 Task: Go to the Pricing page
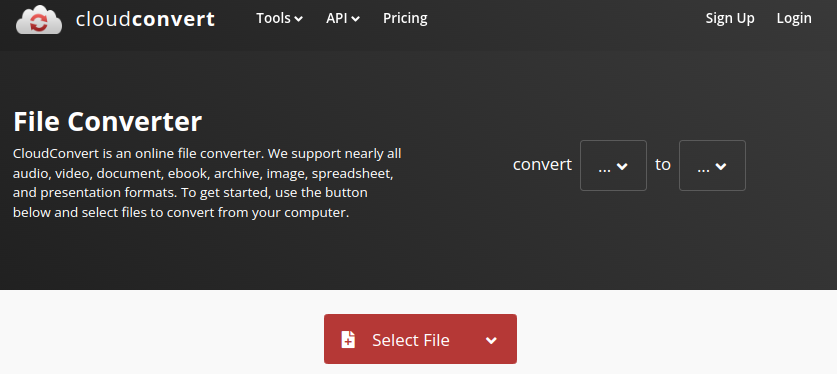click(x=405, y=19)
